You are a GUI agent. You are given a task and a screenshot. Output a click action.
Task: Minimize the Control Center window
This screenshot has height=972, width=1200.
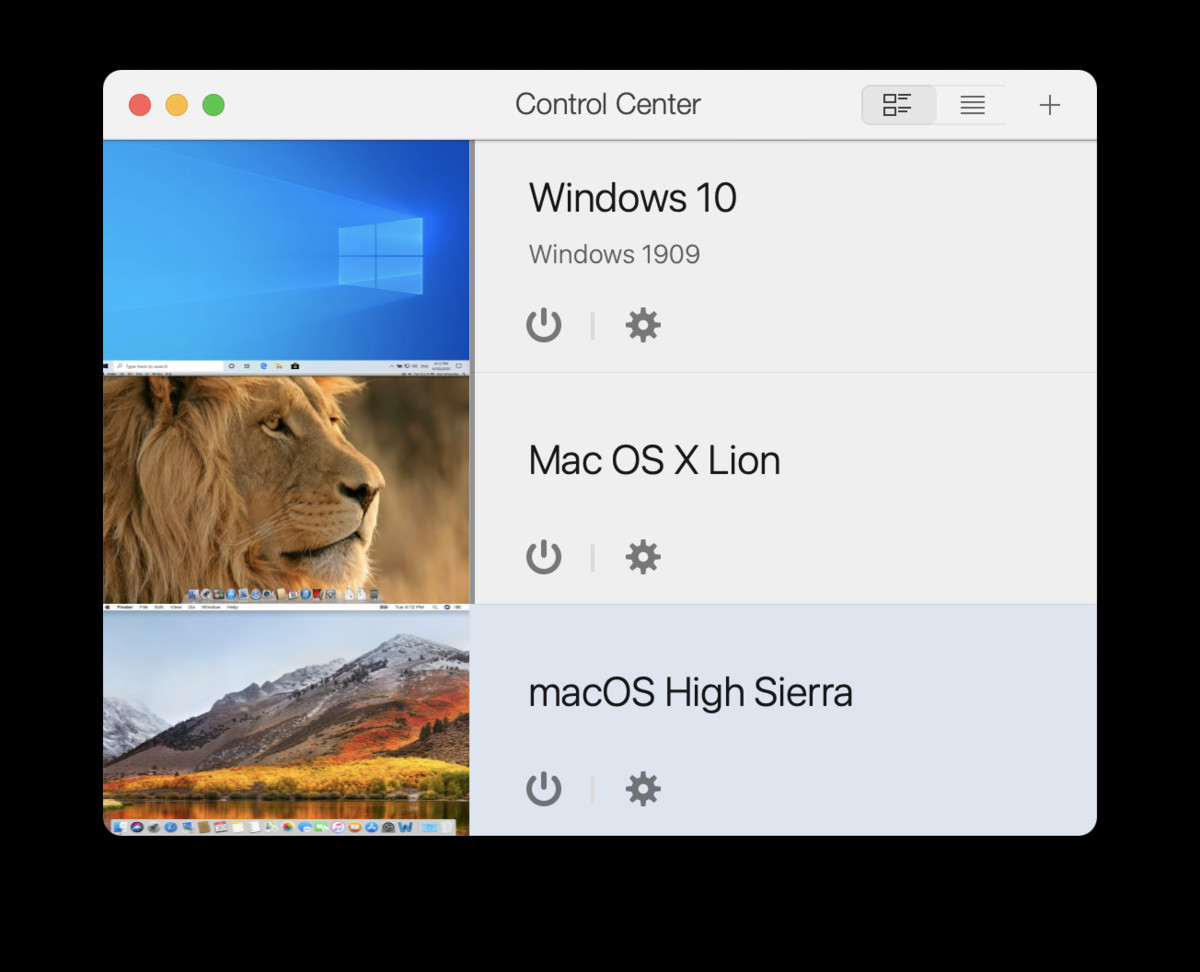pos(177,105)
